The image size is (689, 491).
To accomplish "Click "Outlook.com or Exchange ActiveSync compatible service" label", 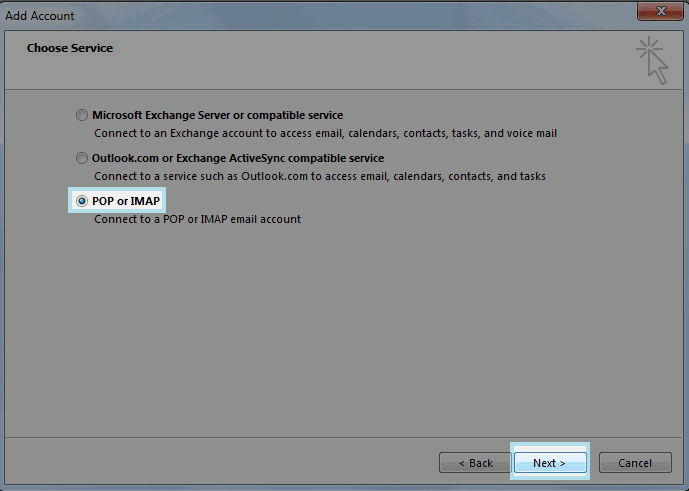I will [237, 159].
